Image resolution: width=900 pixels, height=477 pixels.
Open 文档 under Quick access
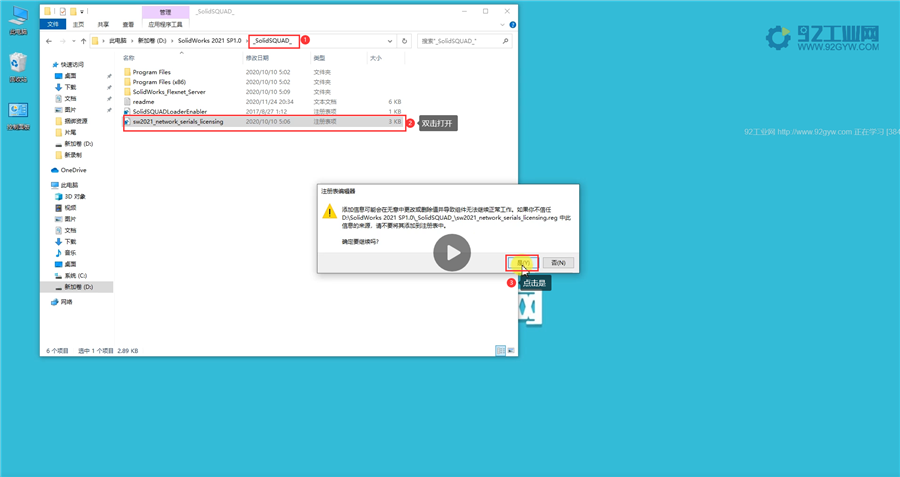(x=70, y=99)
